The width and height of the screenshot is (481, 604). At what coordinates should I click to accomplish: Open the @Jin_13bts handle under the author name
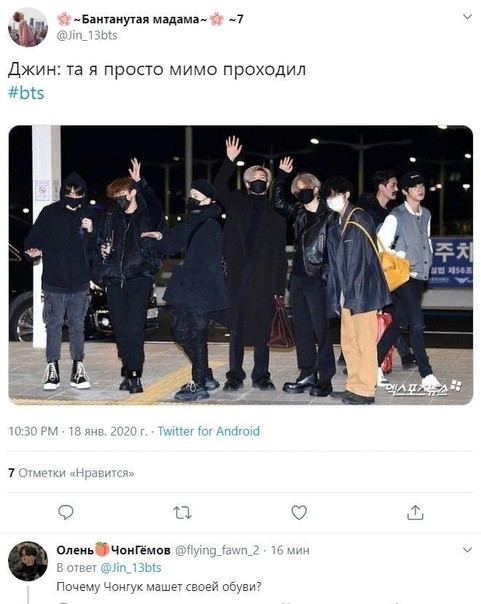tap(87, 35)
